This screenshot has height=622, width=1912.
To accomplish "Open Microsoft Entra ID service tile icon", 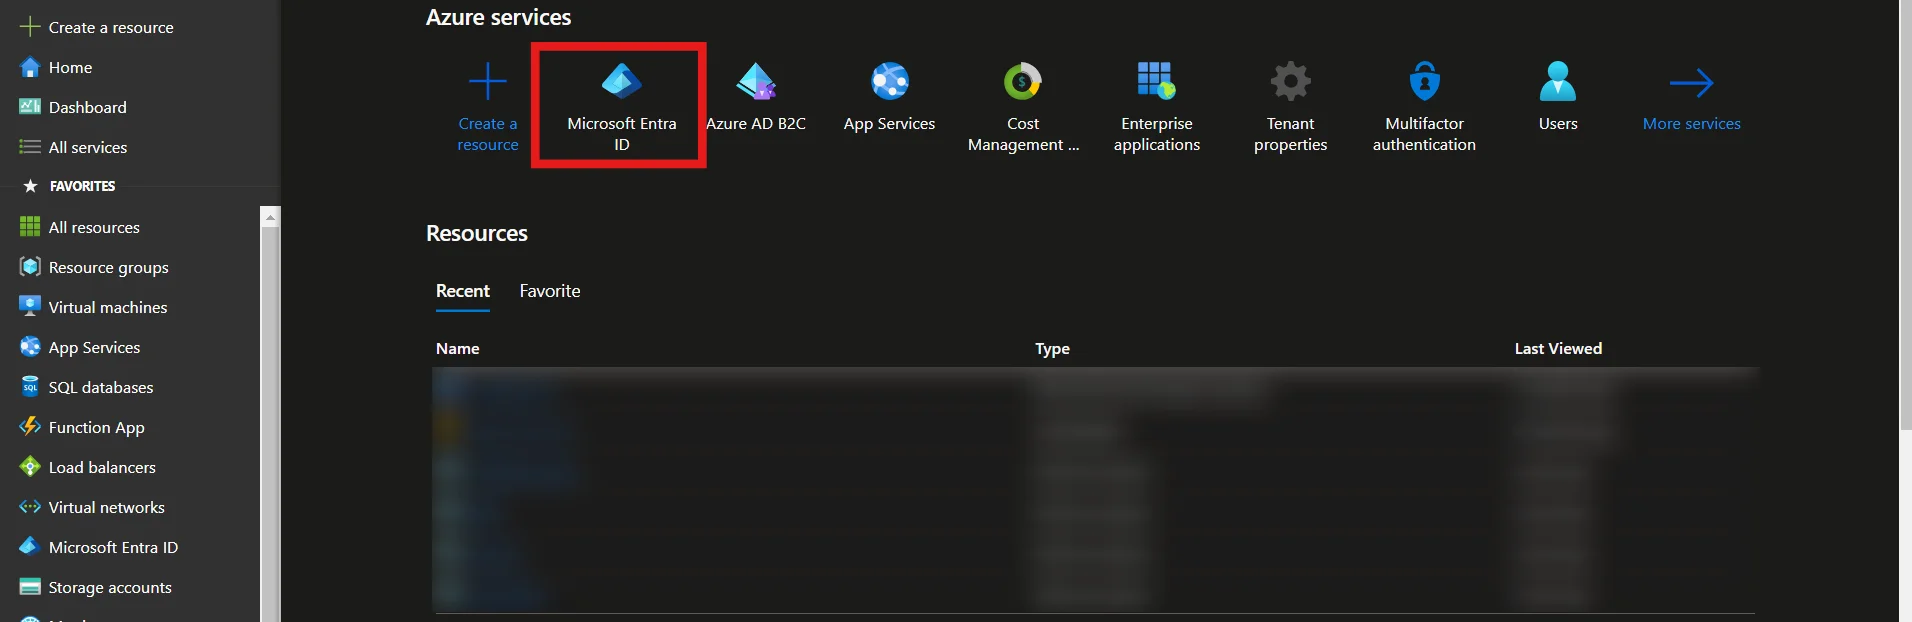I will [621, 81].
